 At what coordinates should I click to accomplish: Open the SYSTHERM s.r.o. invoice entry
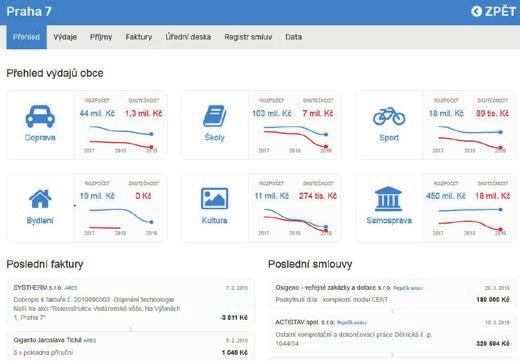click(x=131, y=303)
